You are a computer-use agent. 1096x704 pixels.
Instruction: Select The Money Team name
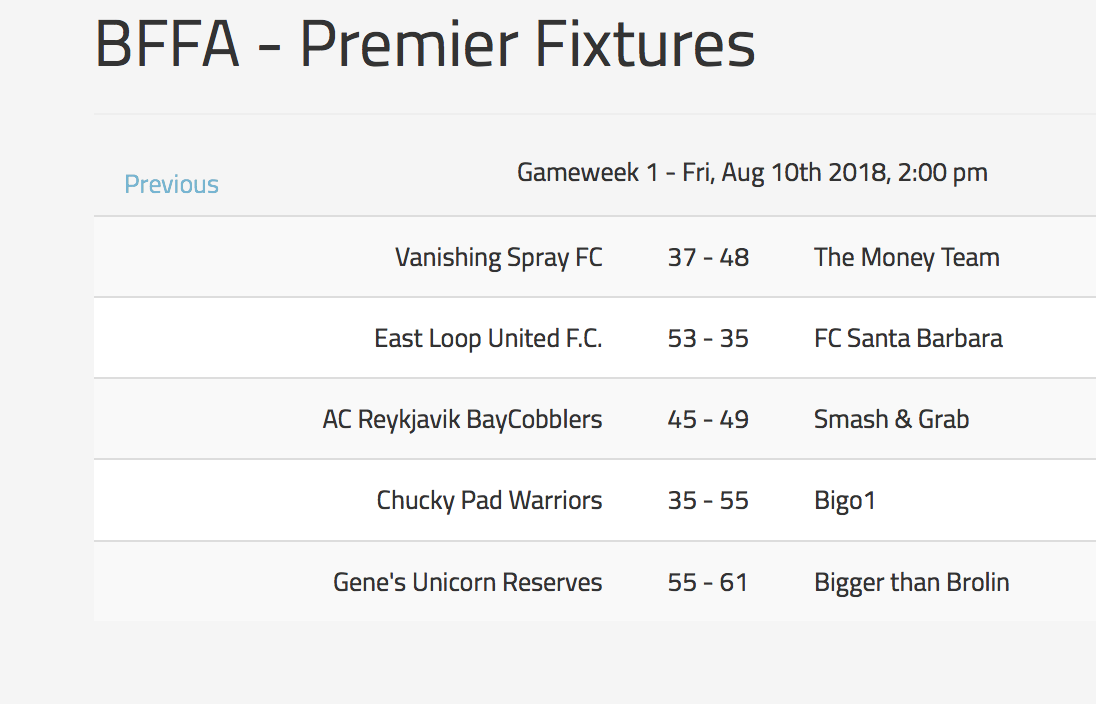tap(907, 257)
